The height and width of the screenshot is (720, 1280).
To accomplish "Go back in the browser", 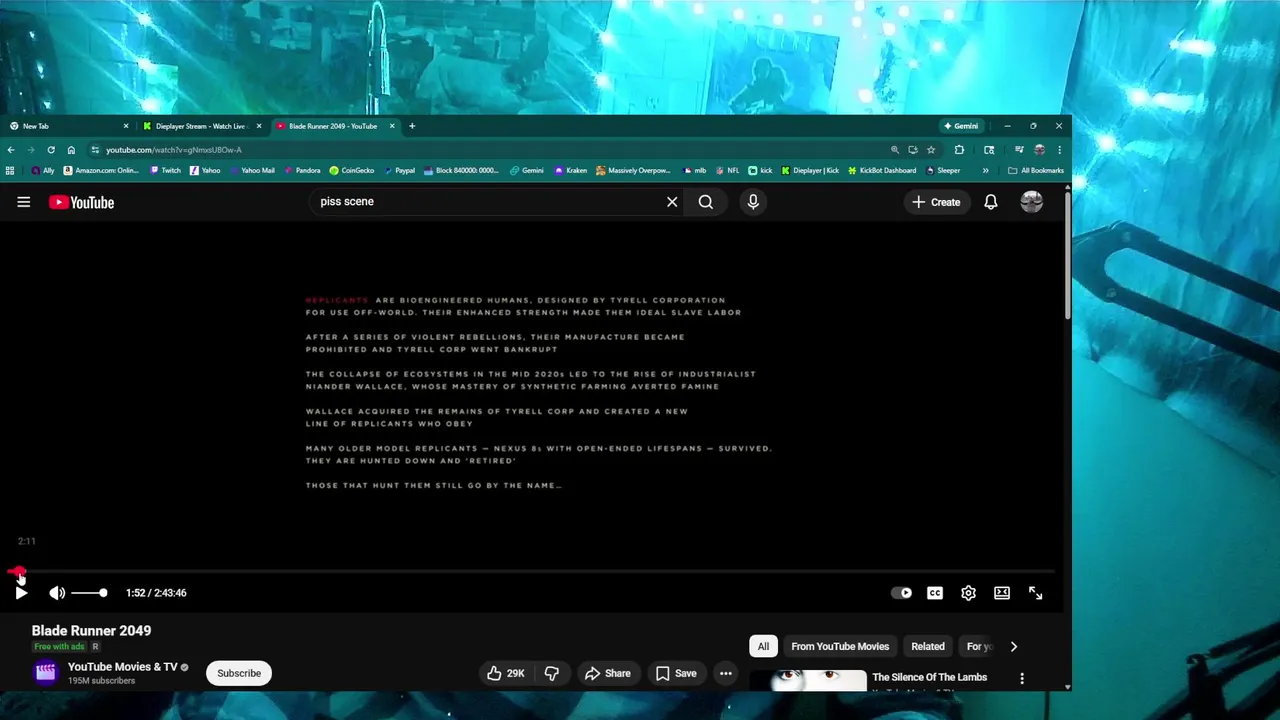I will tap(11, 150).
